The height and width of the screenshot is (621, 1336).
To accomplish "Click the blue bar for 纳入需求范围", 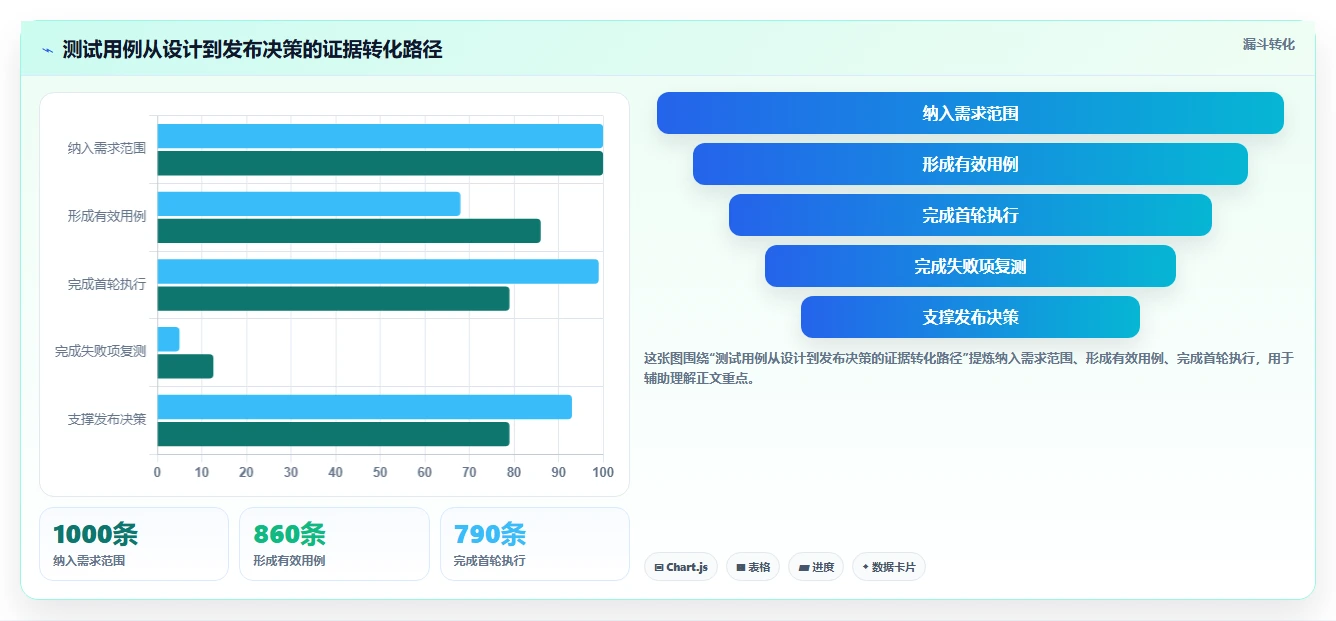I will tap(380, 136).
